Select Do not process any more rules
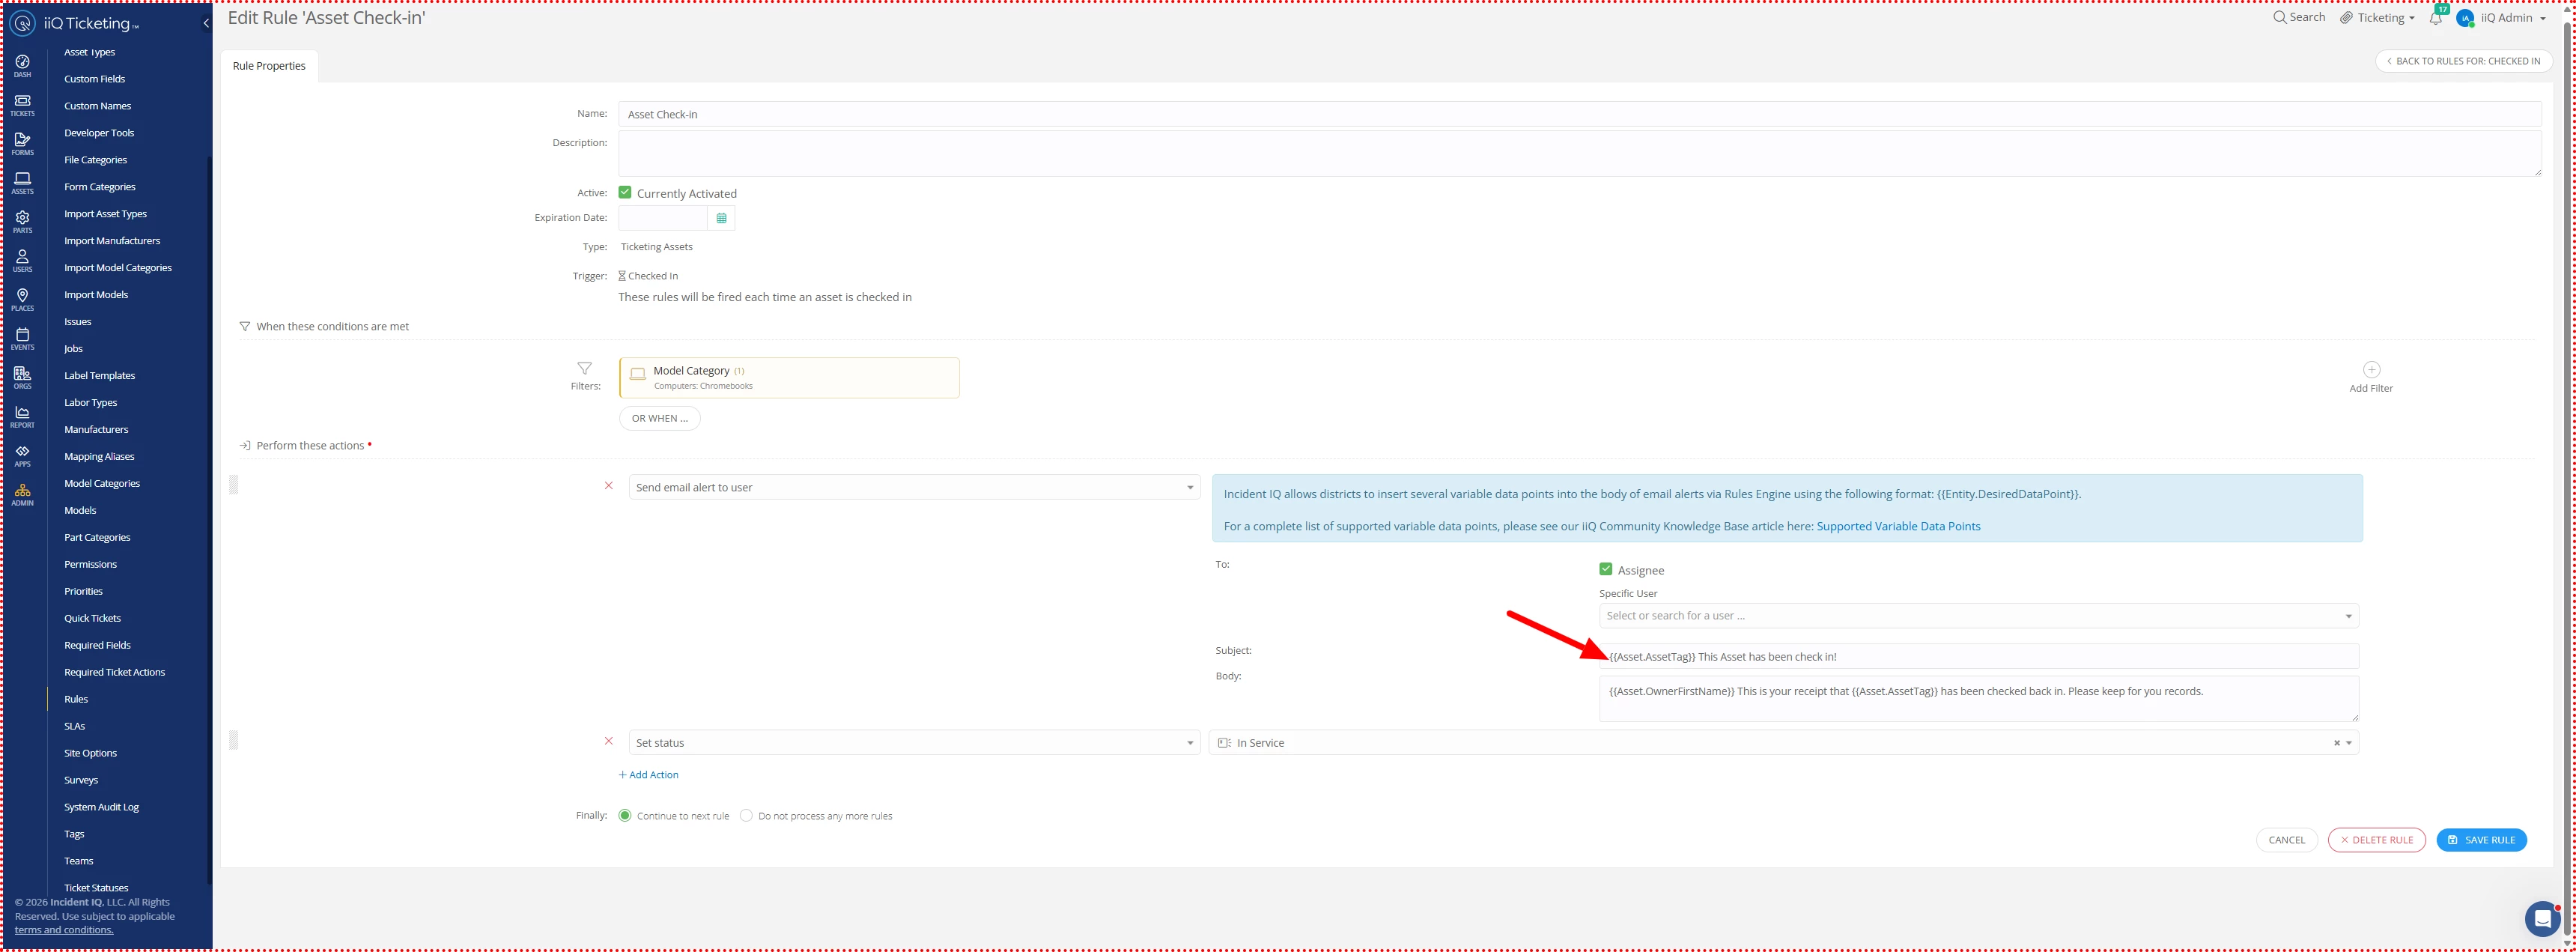 coord(746,816)
